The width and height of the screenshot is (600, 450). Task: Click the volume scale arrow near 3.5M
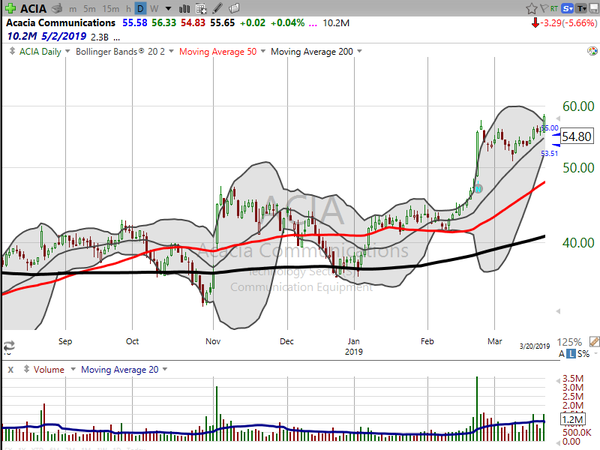point(558,381)
